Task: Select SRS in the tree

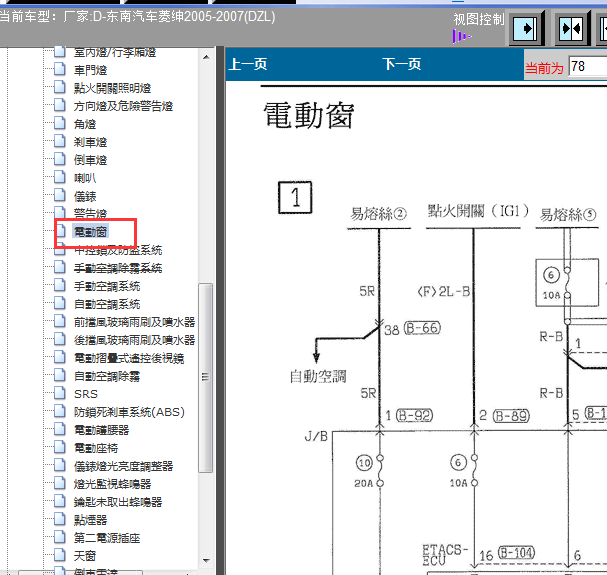Action: (x=86, y=394)
